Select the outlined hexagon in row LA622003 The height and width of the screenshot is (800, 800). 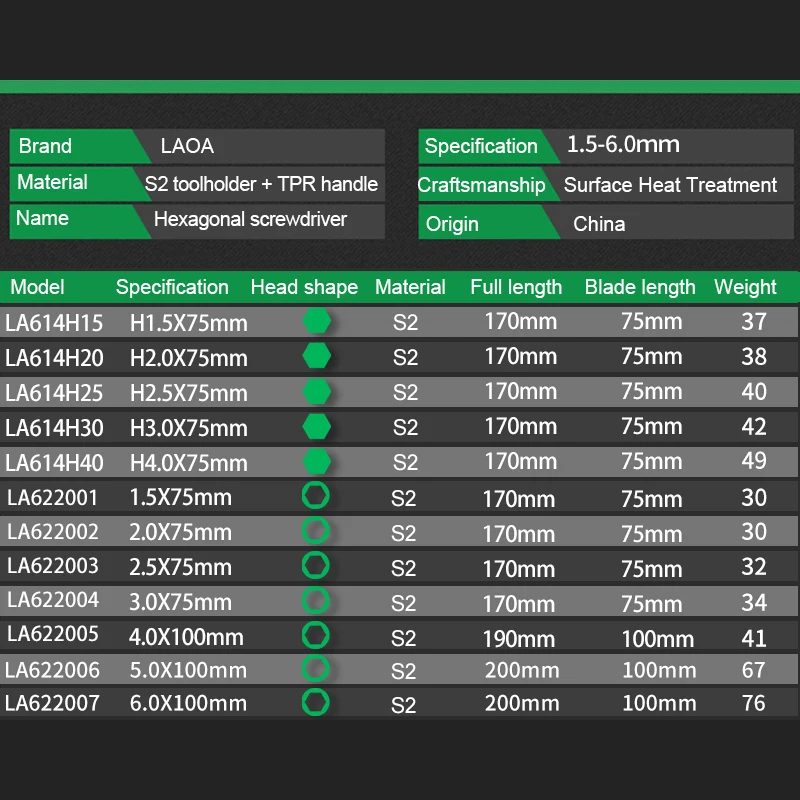(x=316, y=565)
